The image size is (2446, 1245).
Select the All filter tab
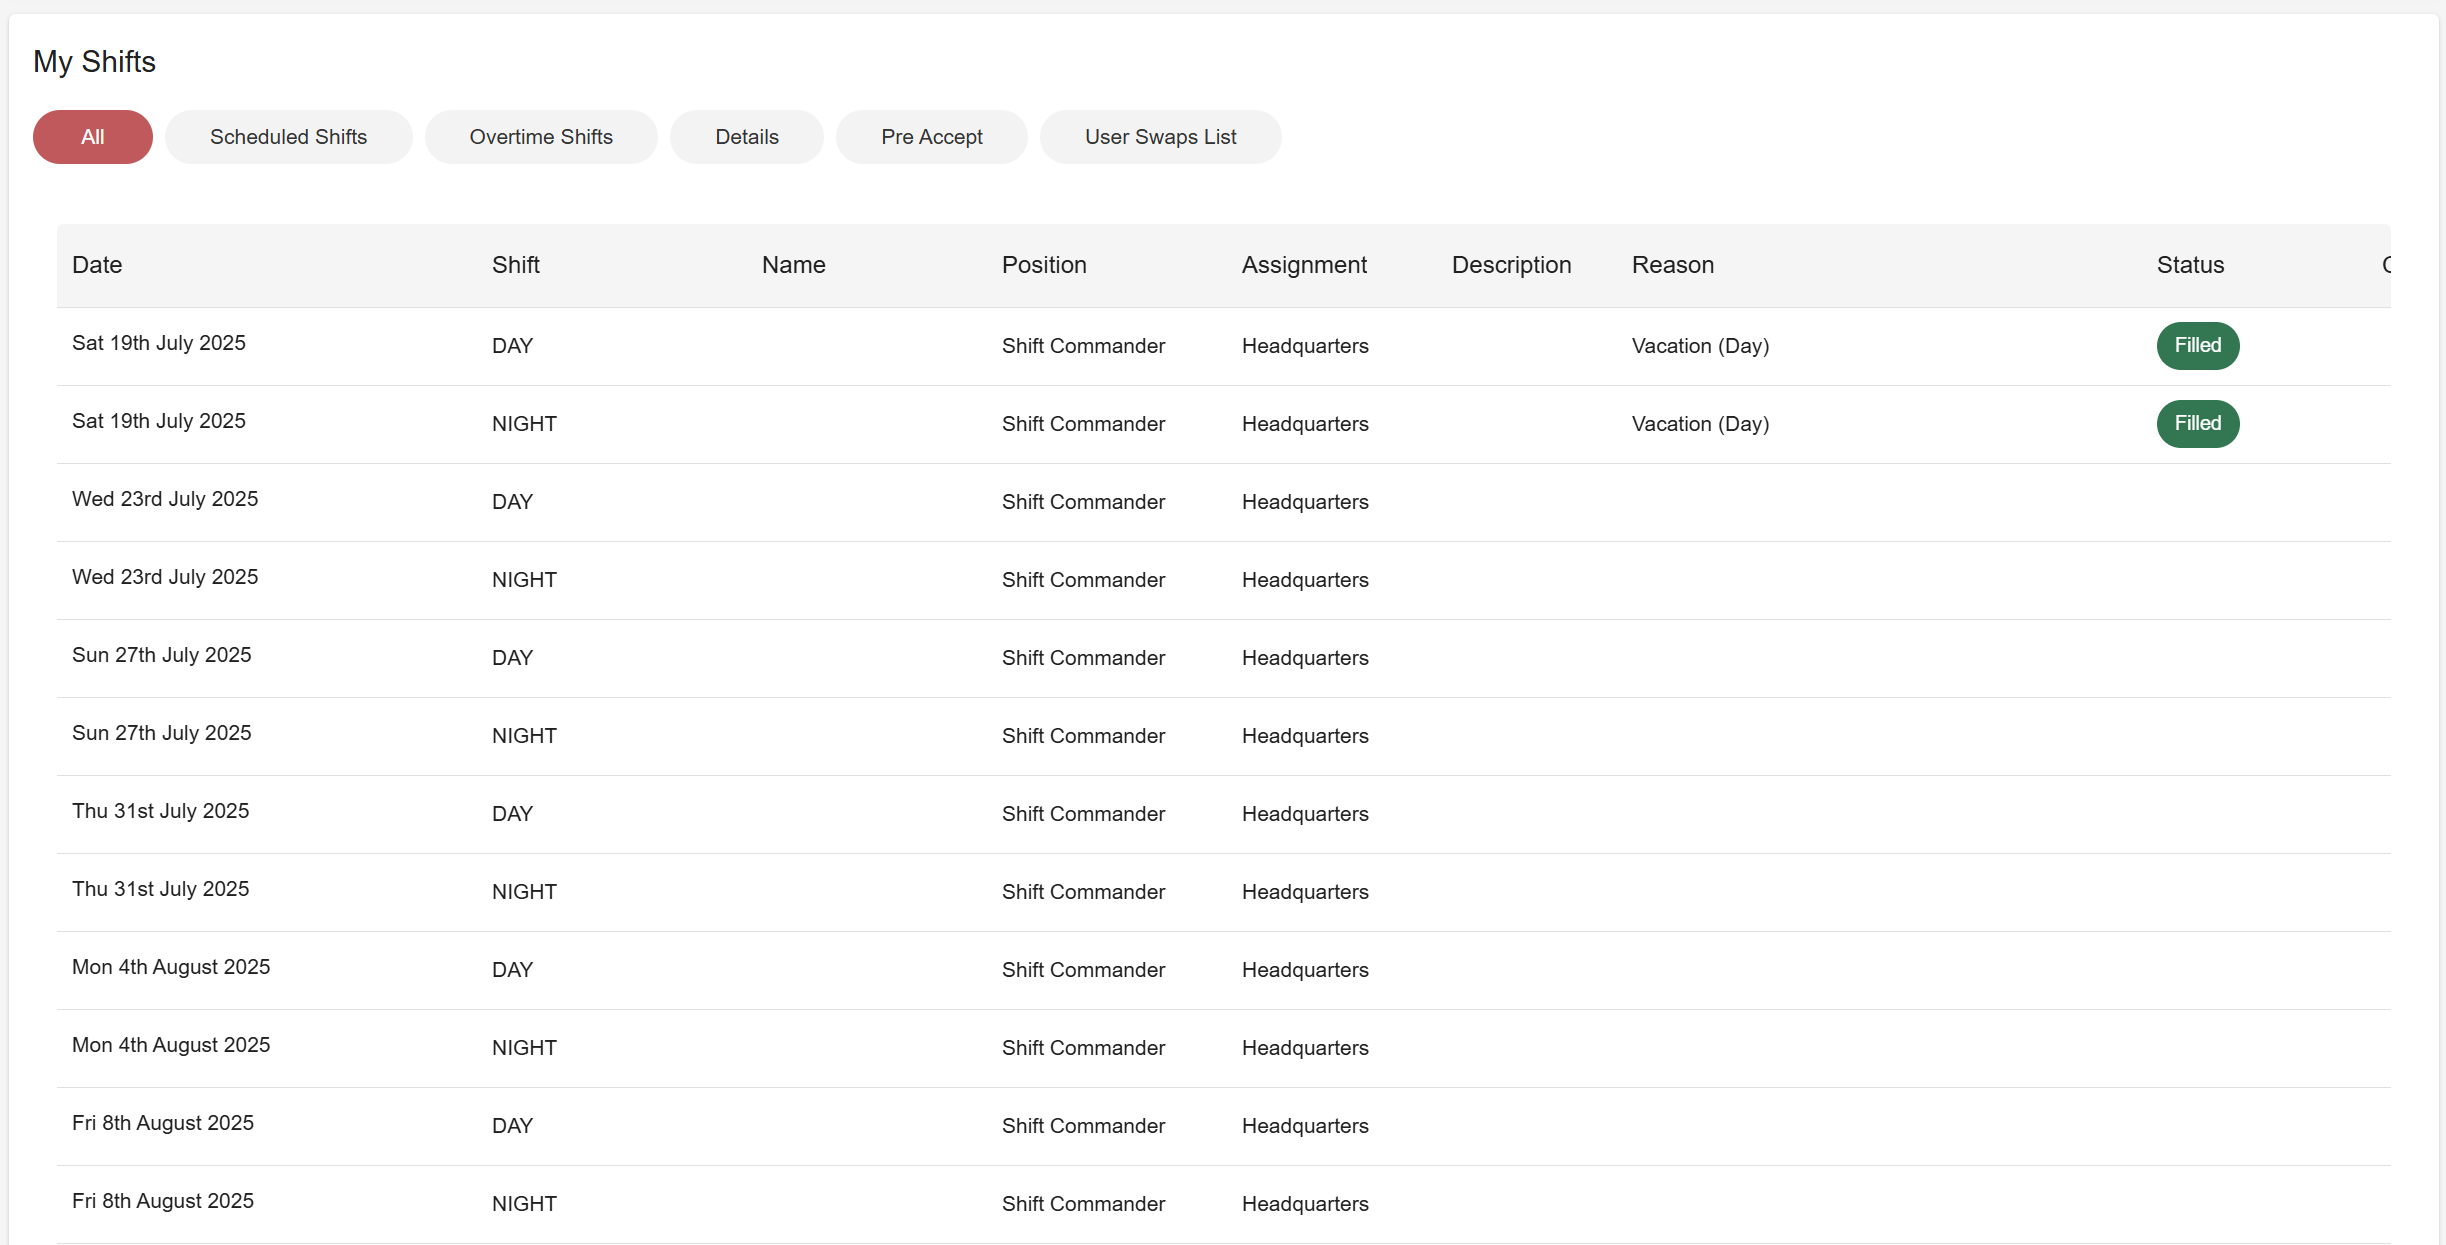(x=92, y=137)
